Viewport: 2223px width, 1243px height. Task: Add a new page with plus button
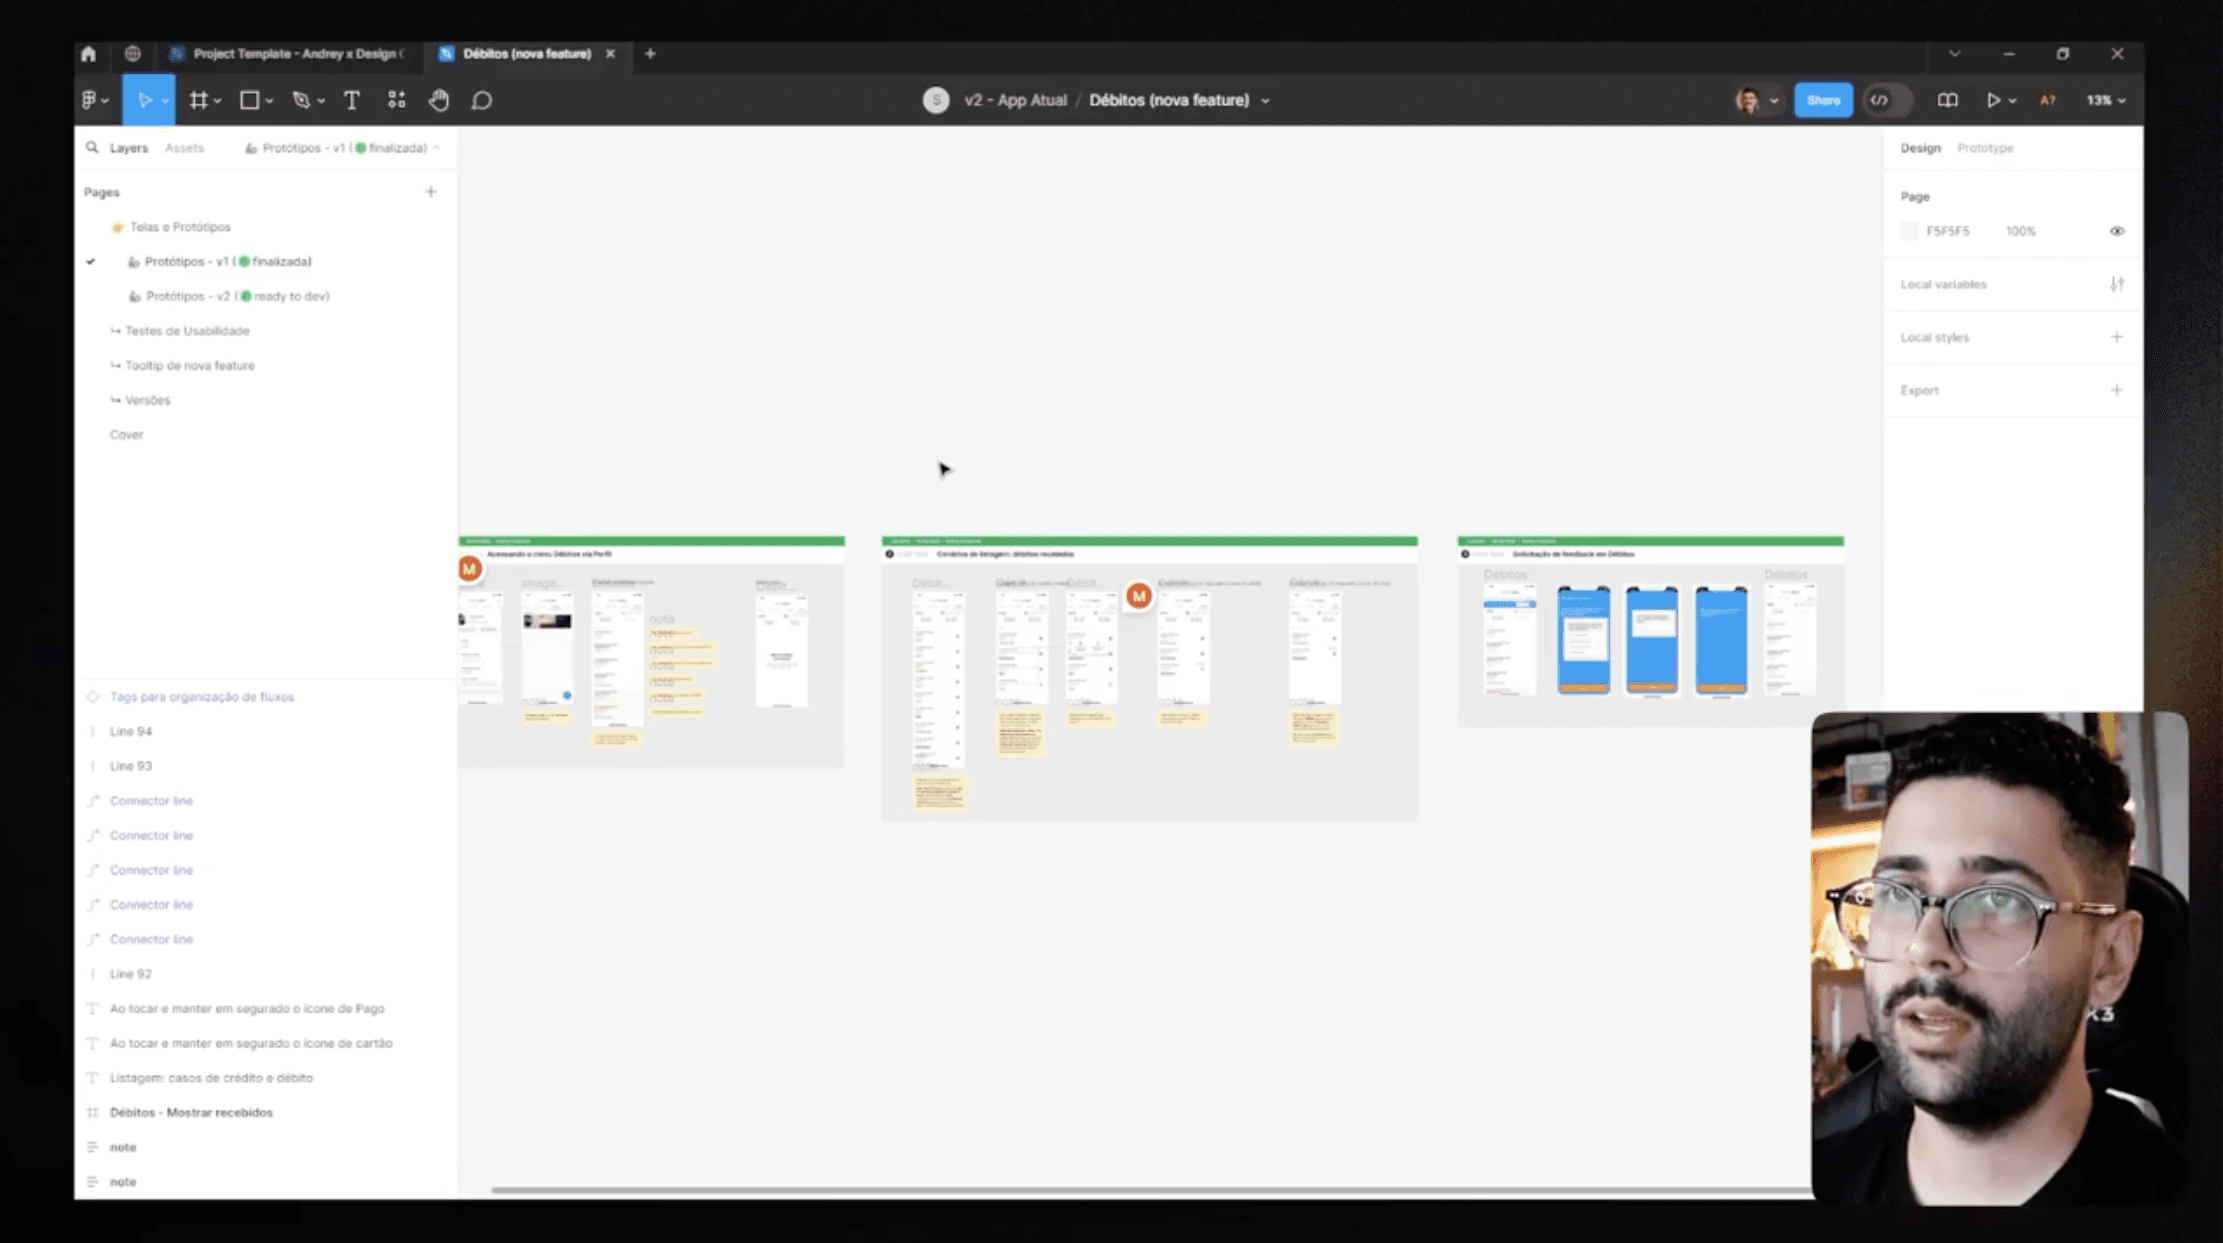[431, 192]
